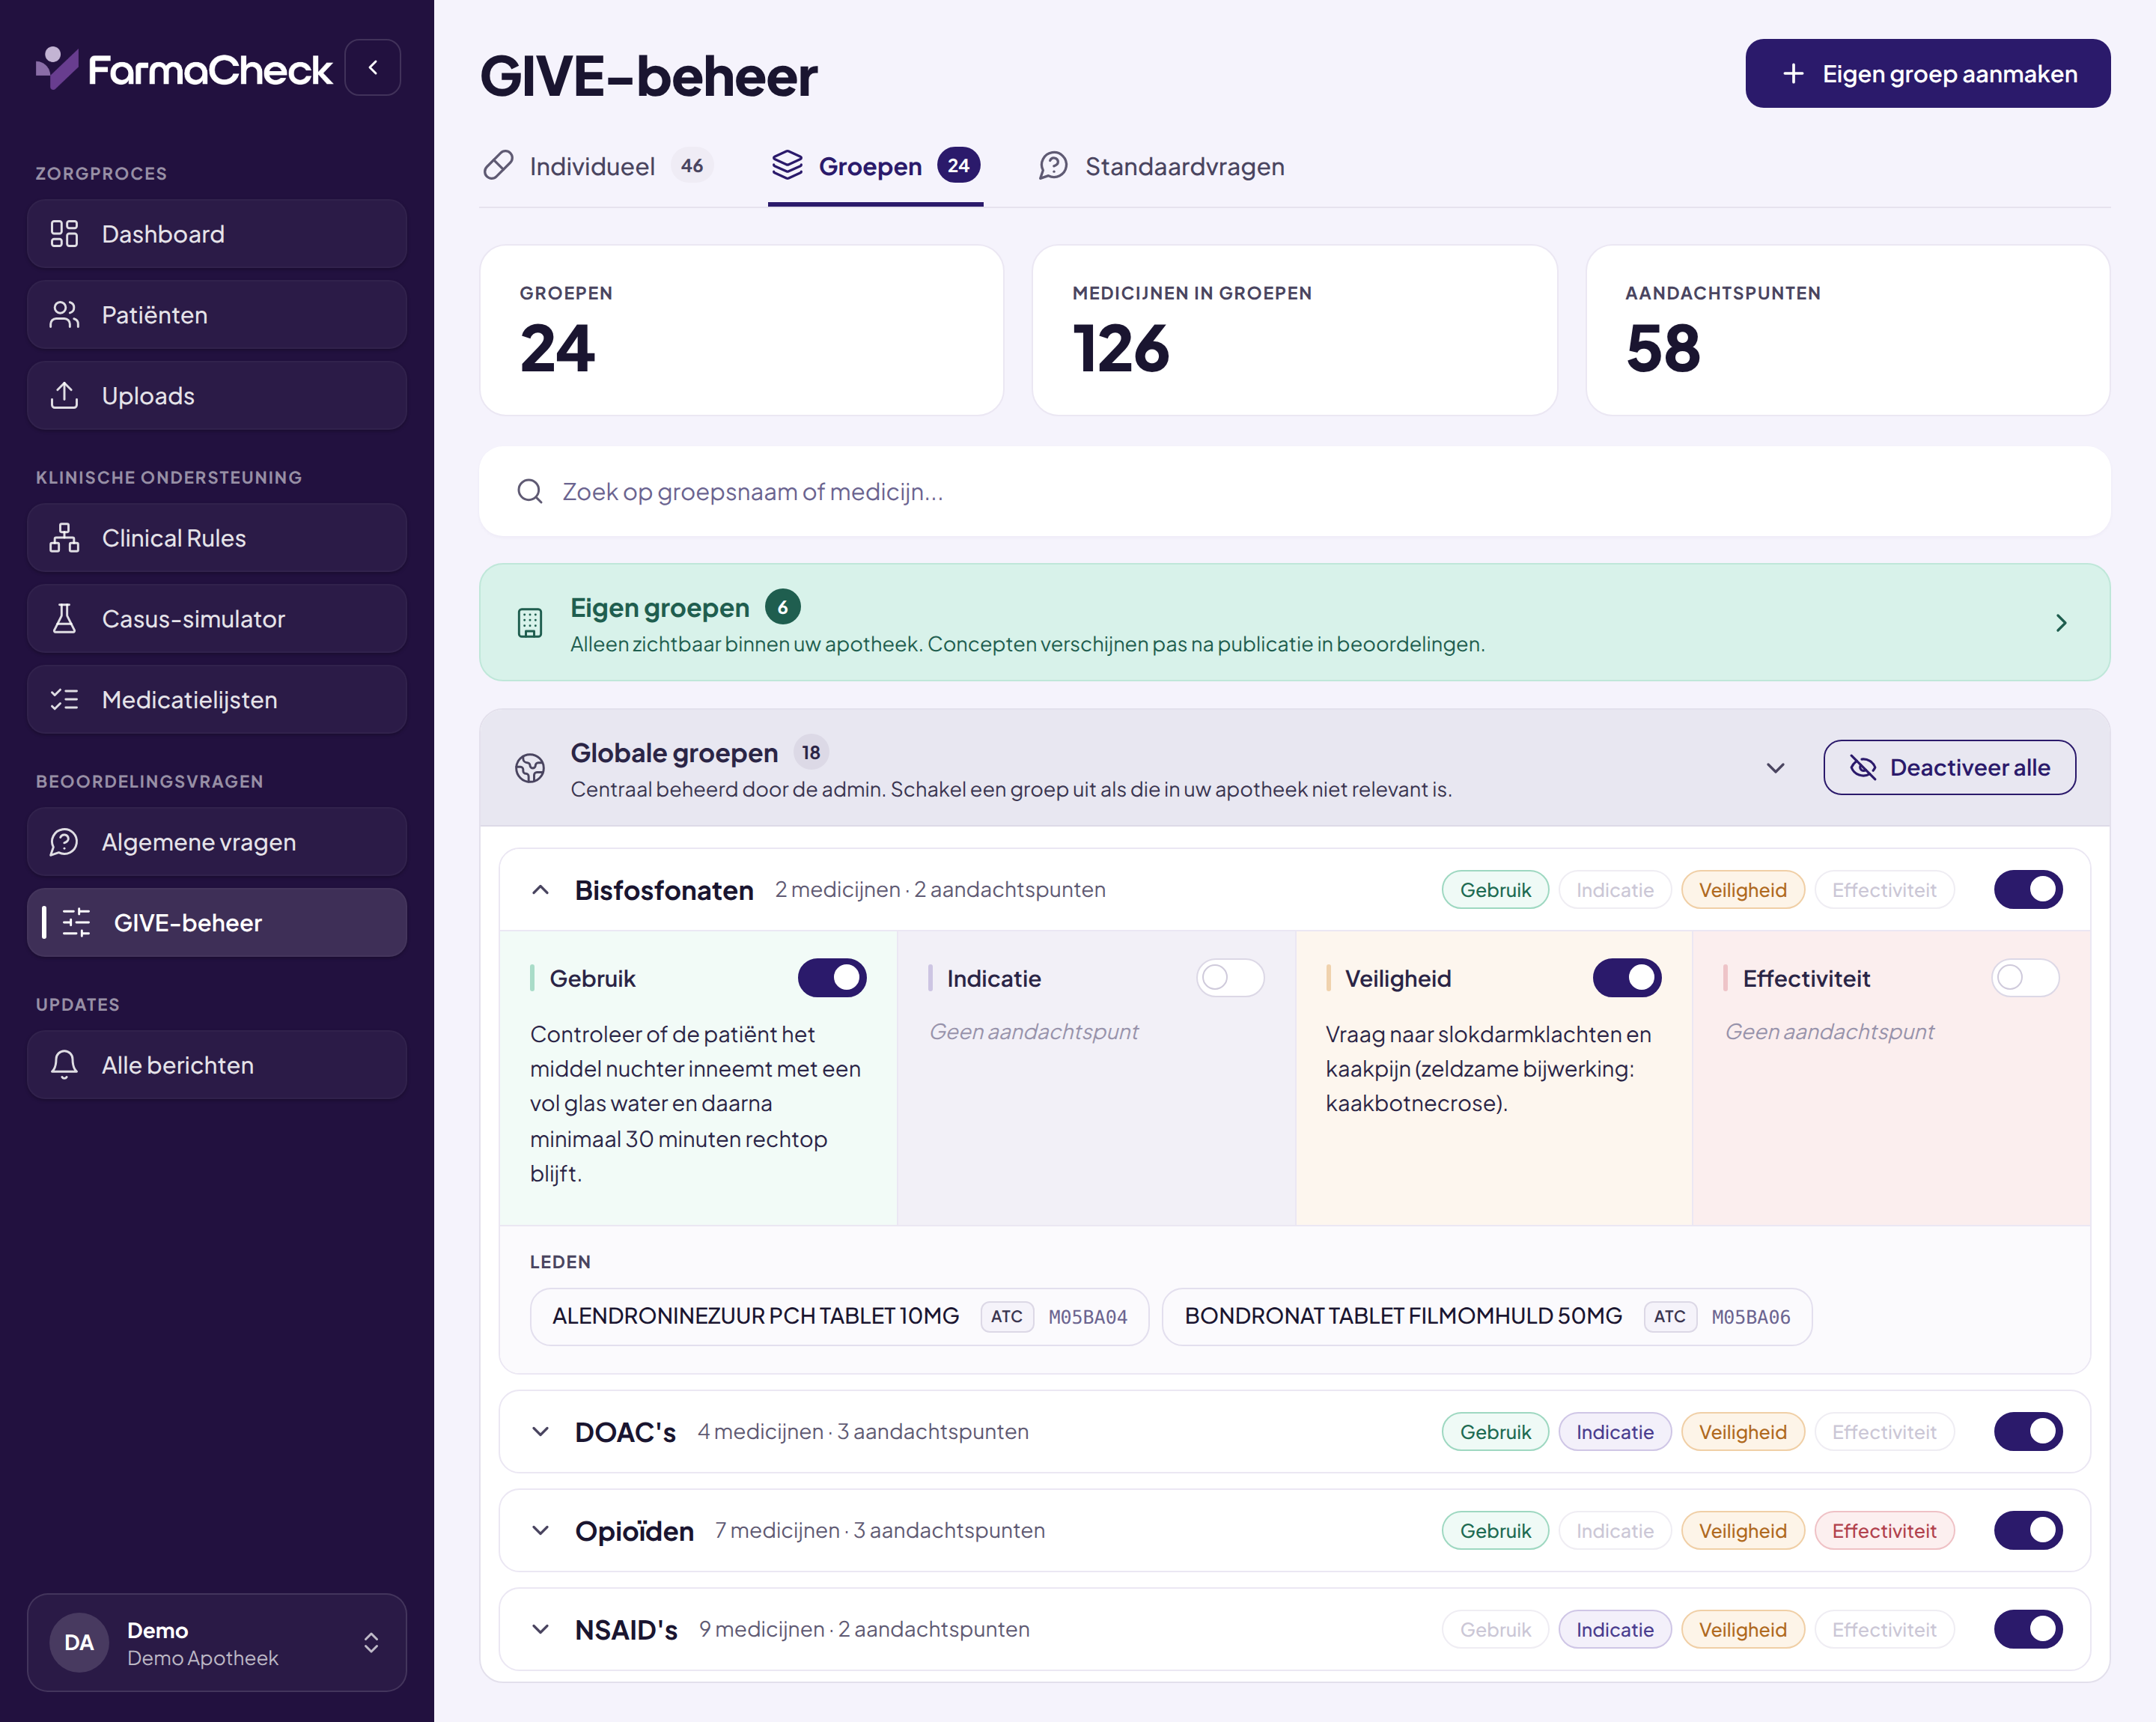Disable the NSAID's group toggle

coord(2028,1629)
